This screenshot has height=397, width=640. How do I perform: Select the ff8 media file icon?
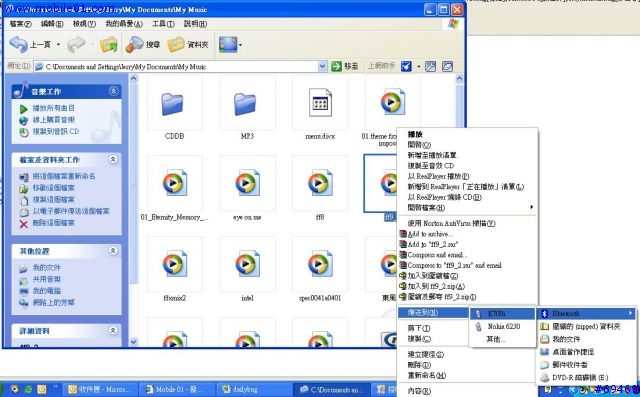point(320,183)
